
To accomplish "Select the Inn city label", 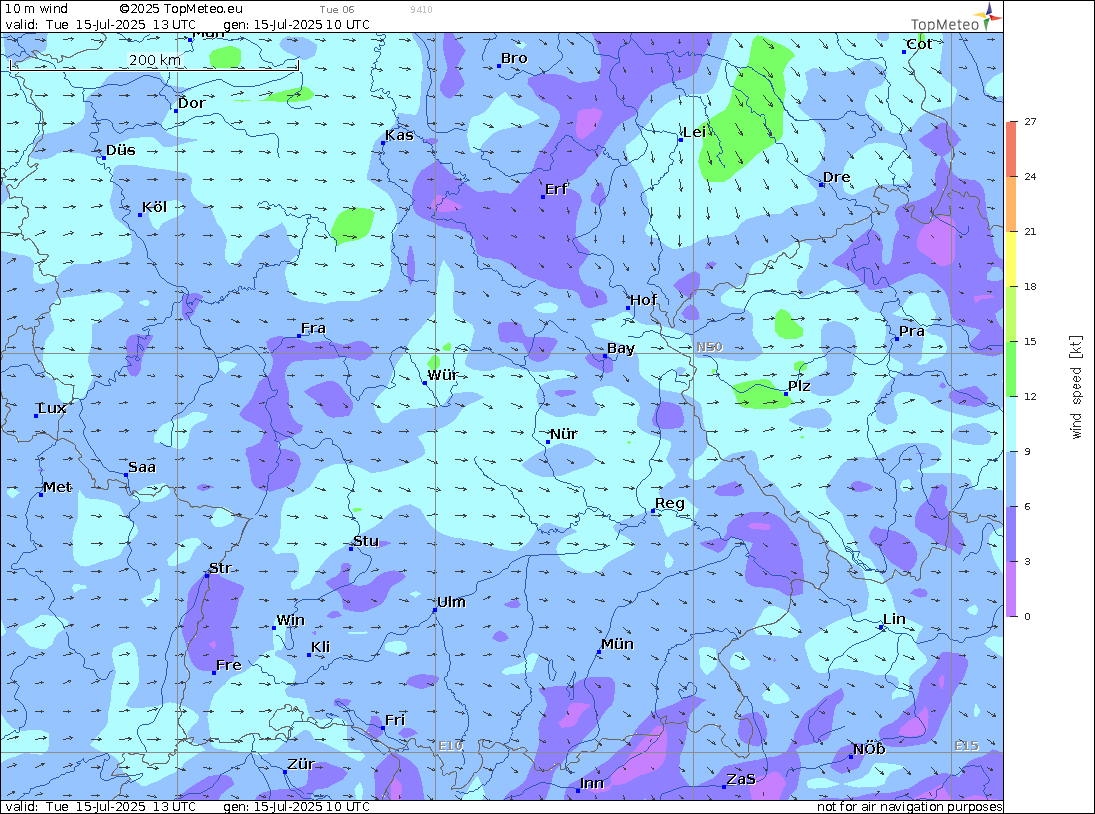I will (591, 783).
